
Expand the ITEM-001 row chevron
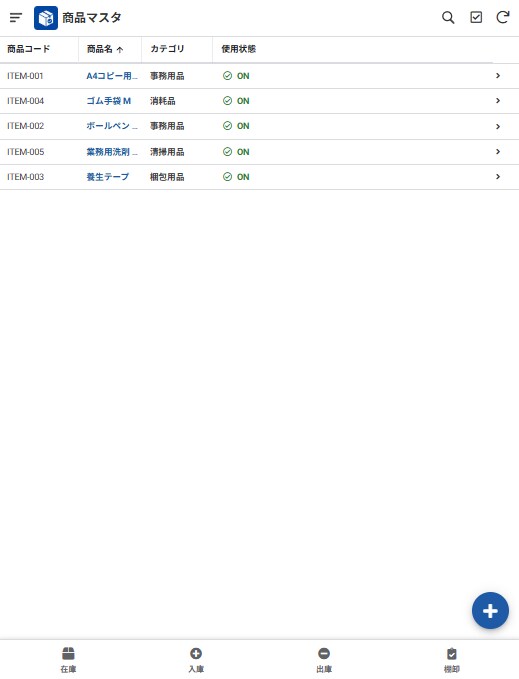point(498,76)
